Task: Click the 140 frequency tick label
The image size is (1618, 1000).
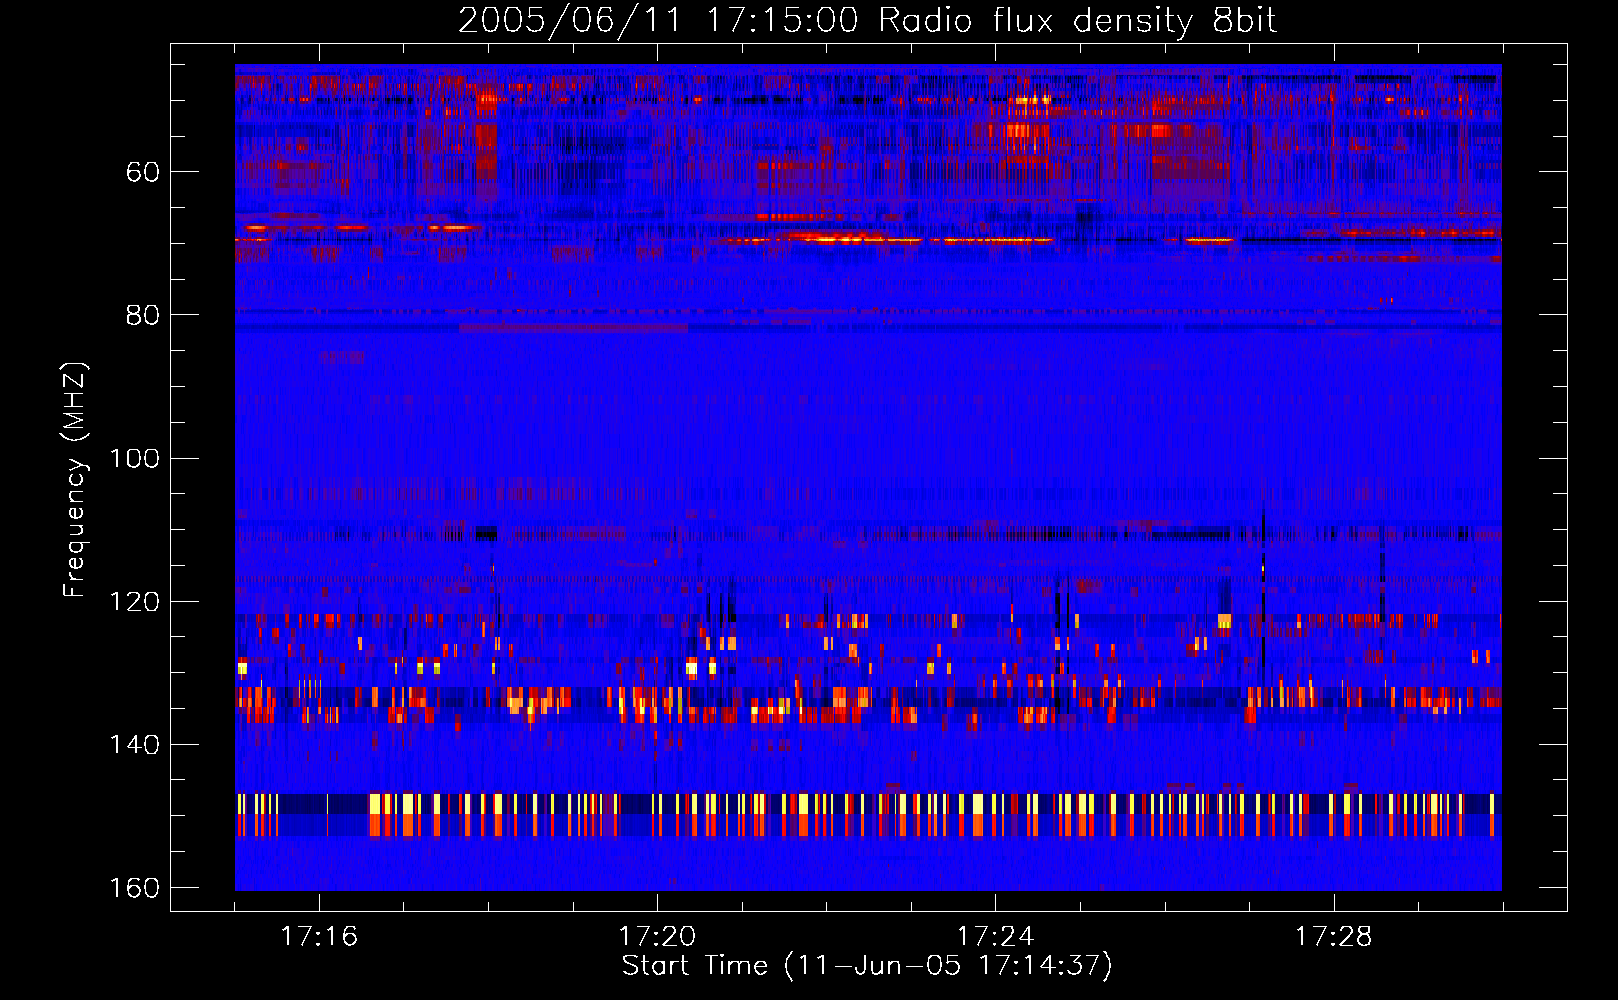Action: click(x=134, y=745)
